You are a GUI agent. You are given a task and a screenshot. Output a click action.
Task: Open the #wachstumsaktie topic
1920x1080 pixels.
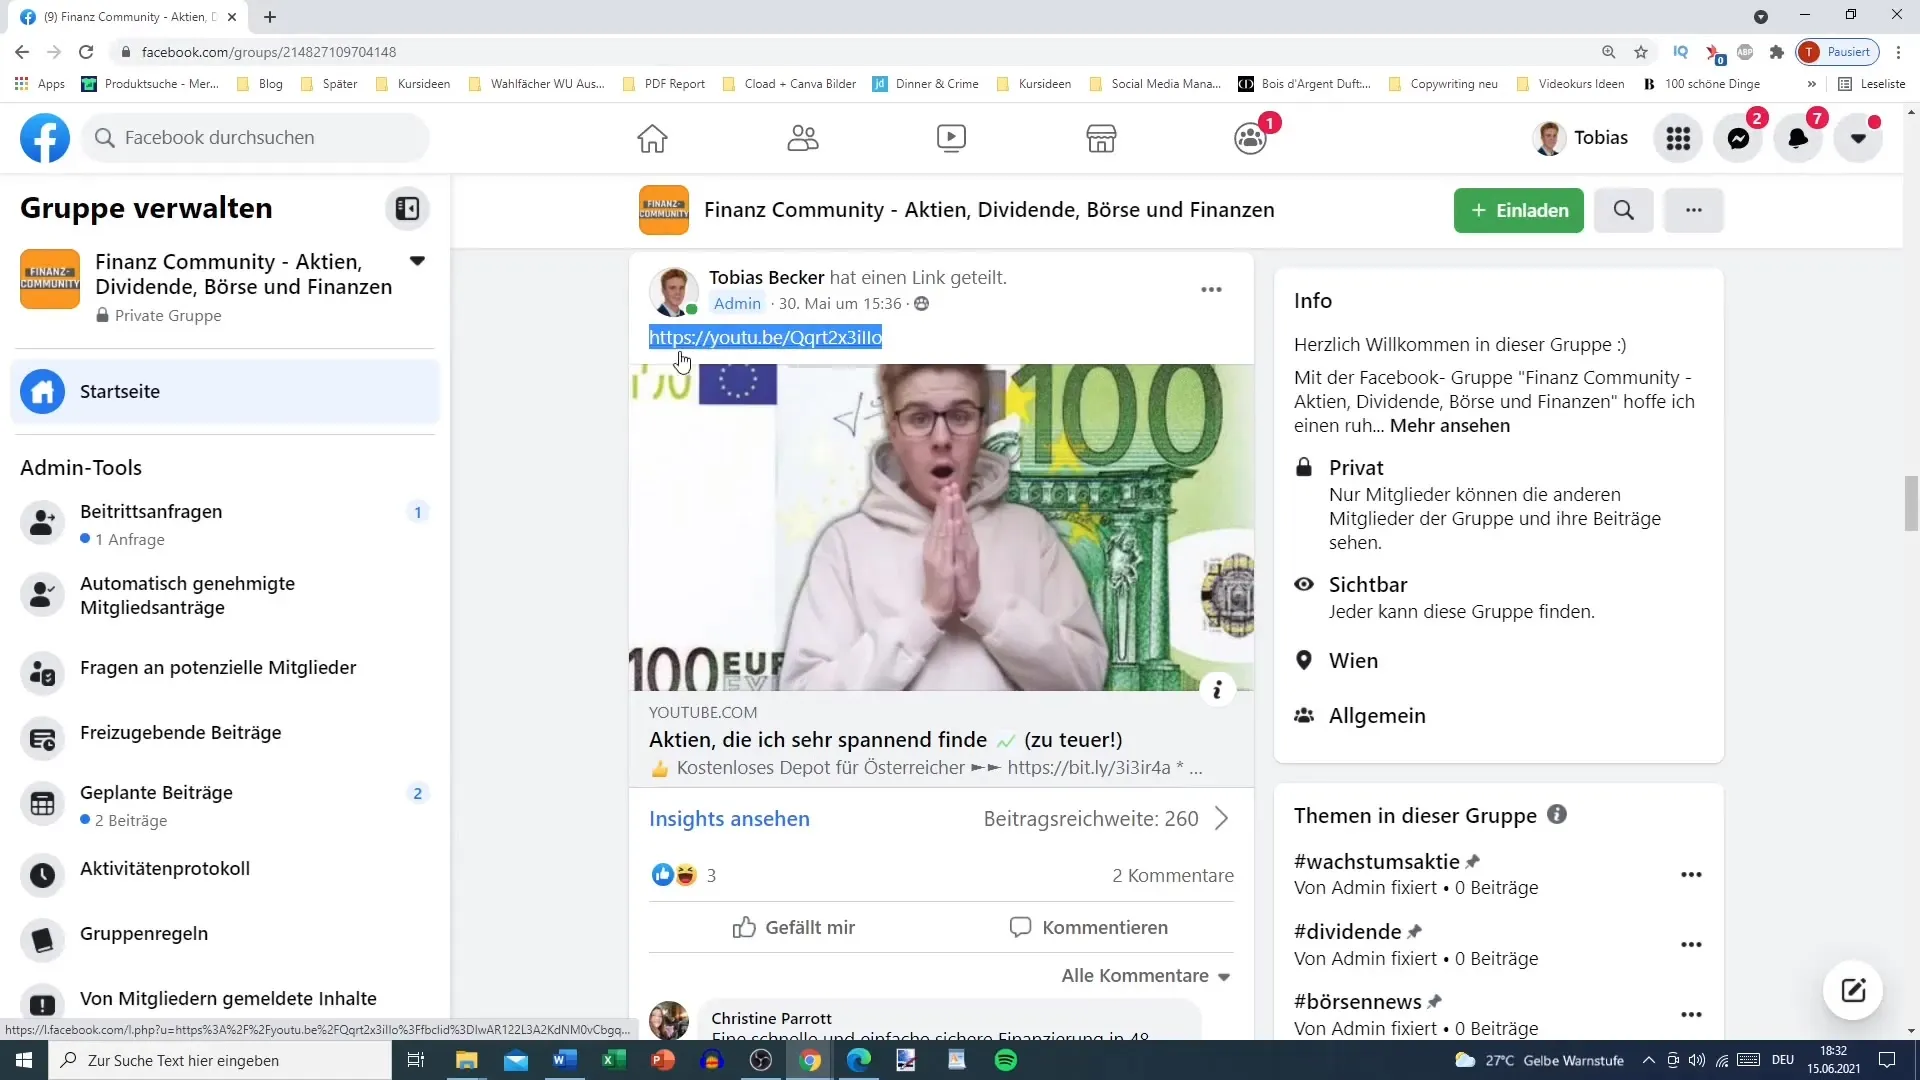pos(1376,862)
